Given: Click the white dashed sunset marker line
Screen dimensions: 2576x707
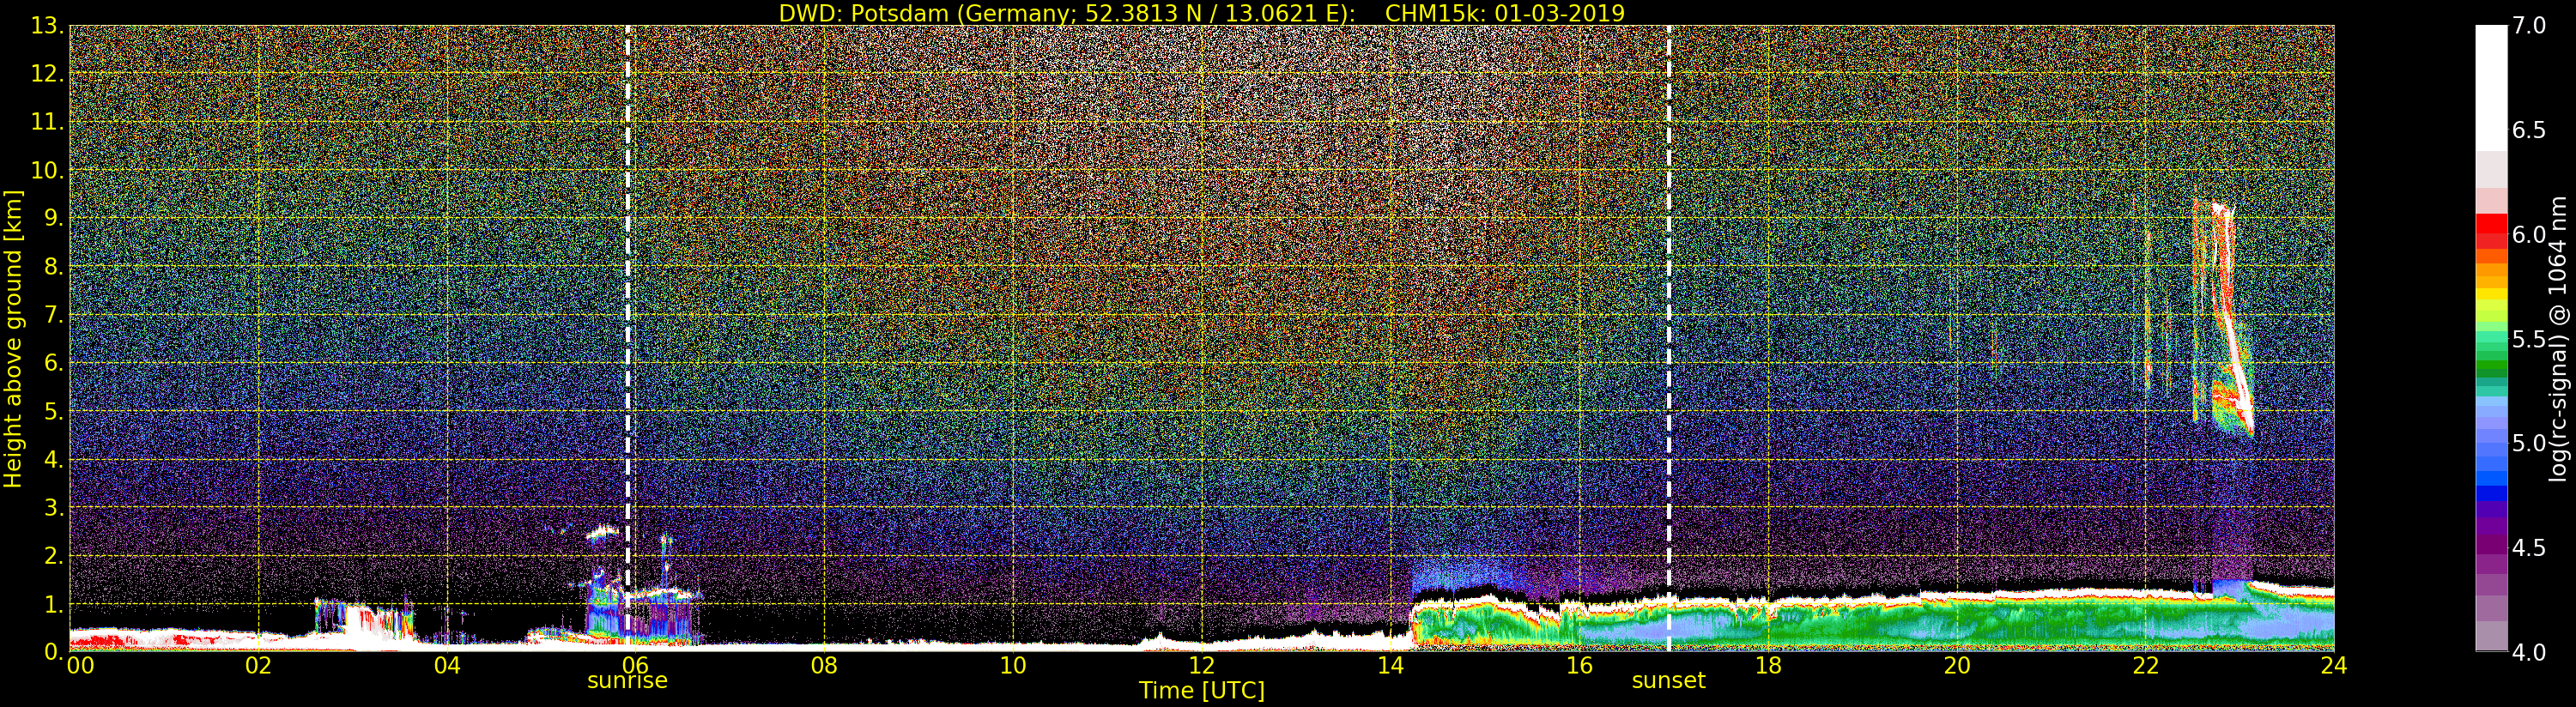Looking at the screenshot, I should [1669, 338].
